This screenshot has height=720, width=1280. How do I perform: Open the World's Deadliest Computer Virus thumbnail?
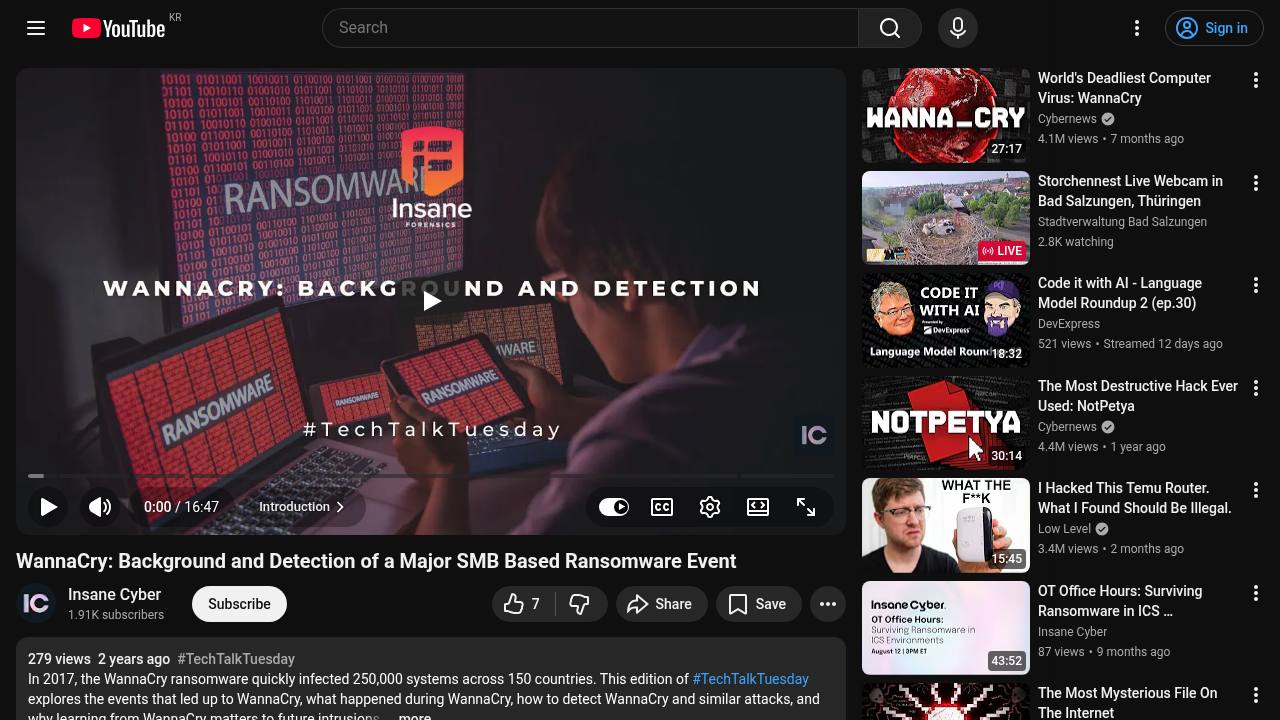point(946,115)
